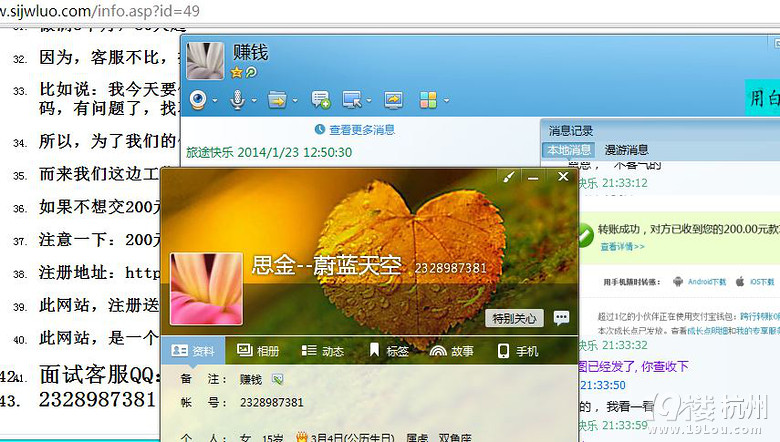Open chat using the speech bubble icon
The height and width of the screenshot is (442, 780).
(561, 318)
